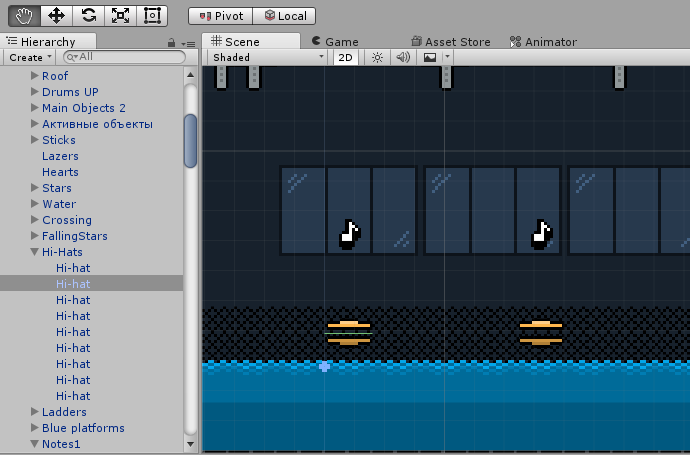Select the Water row label
This screenshot has width=690, height=455.
(x=59, y=204)
